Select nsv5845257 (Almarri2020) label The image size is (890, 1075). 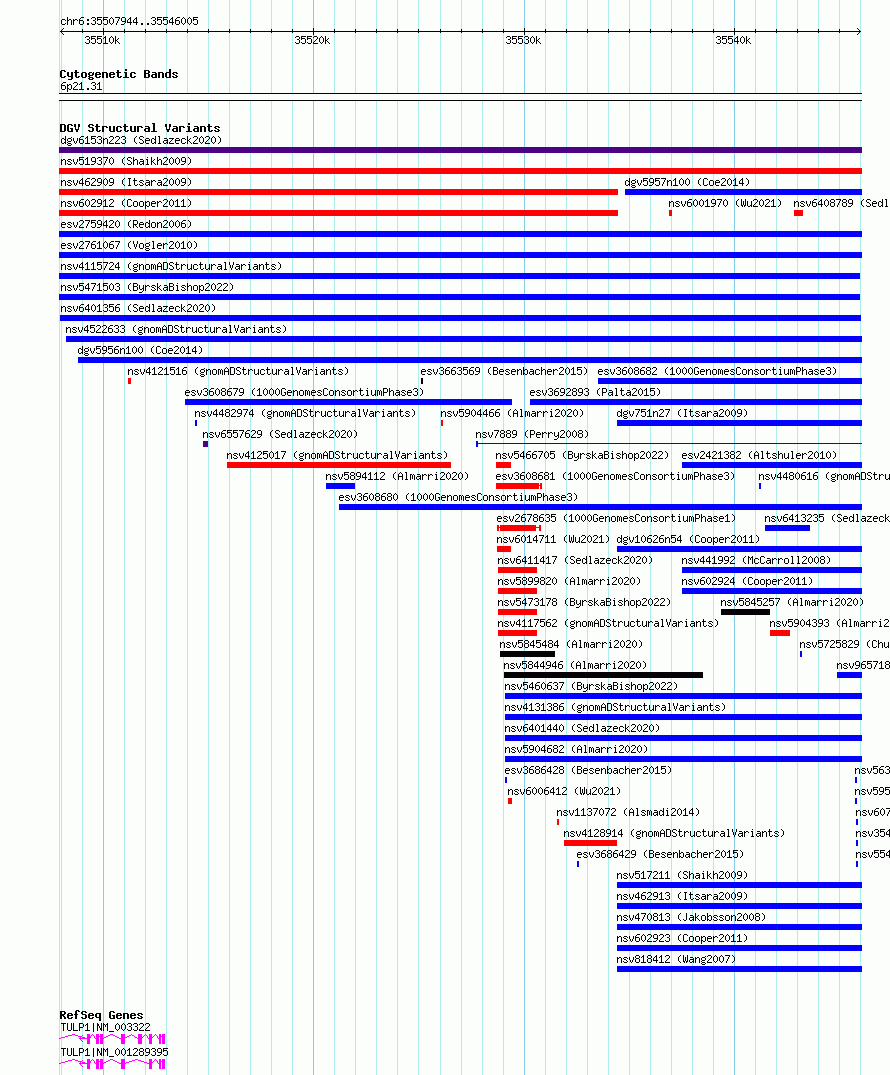point(792,602)
